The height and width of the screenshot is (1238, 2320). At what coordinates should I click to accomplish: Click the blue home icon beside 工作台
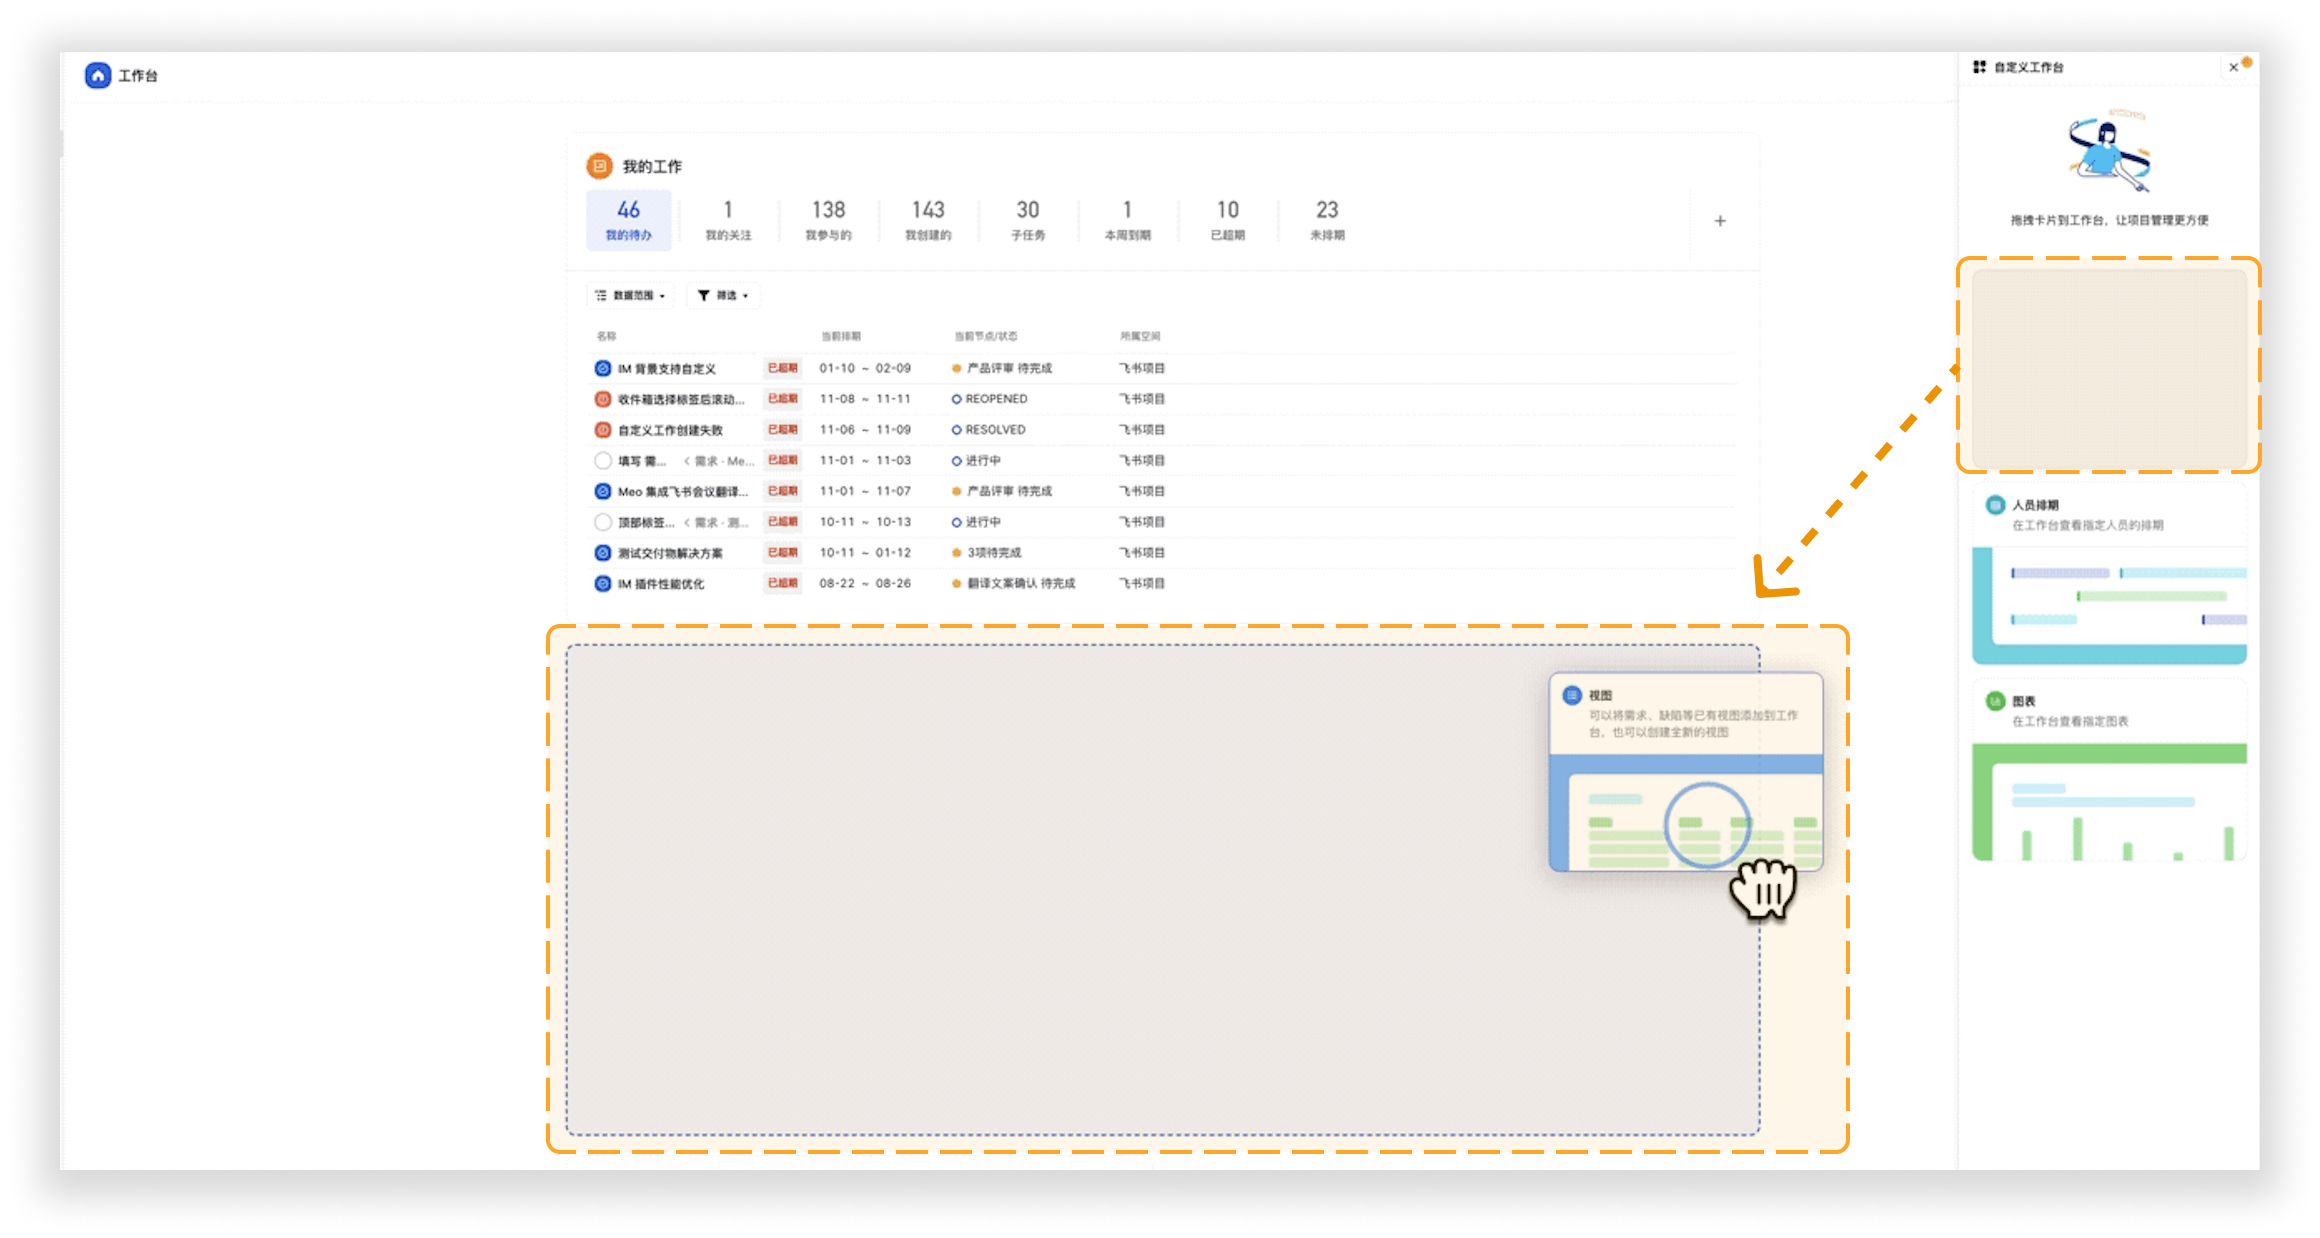pyautogui.click(x=98, y=75)
